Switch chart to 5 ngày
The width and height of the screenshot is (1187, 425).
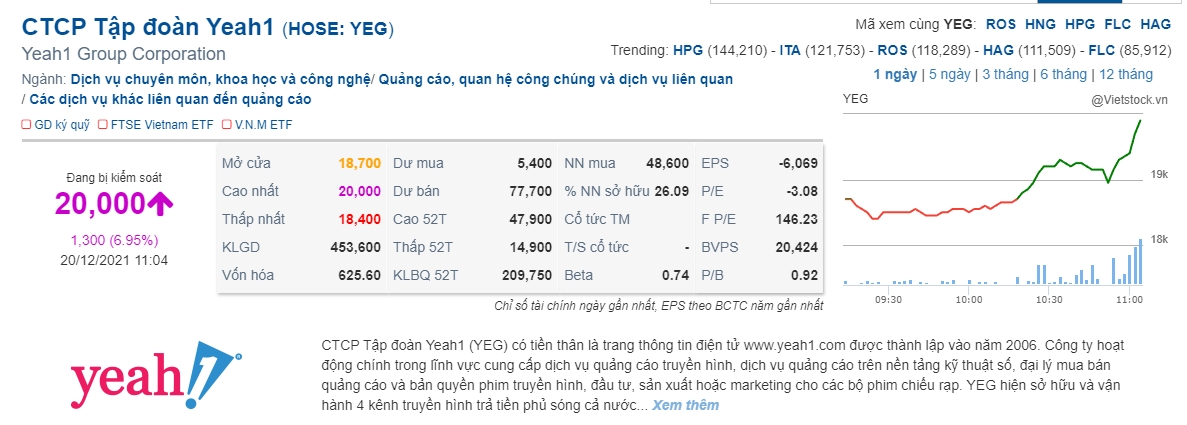click(x=949, y=74)
